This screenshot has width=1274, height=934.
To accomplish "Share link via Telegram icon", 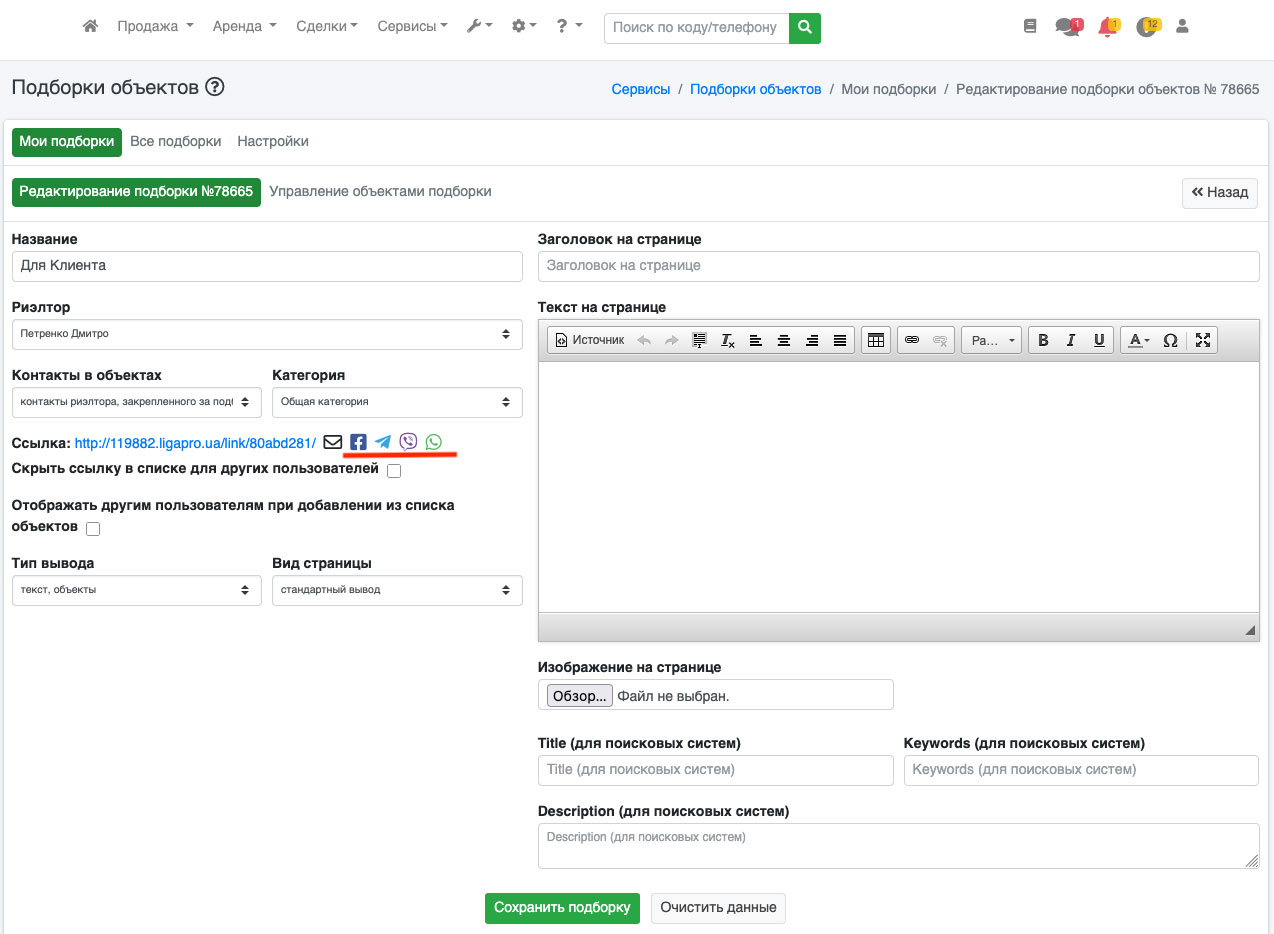I will pyautogui.click(x=383, y=442).
